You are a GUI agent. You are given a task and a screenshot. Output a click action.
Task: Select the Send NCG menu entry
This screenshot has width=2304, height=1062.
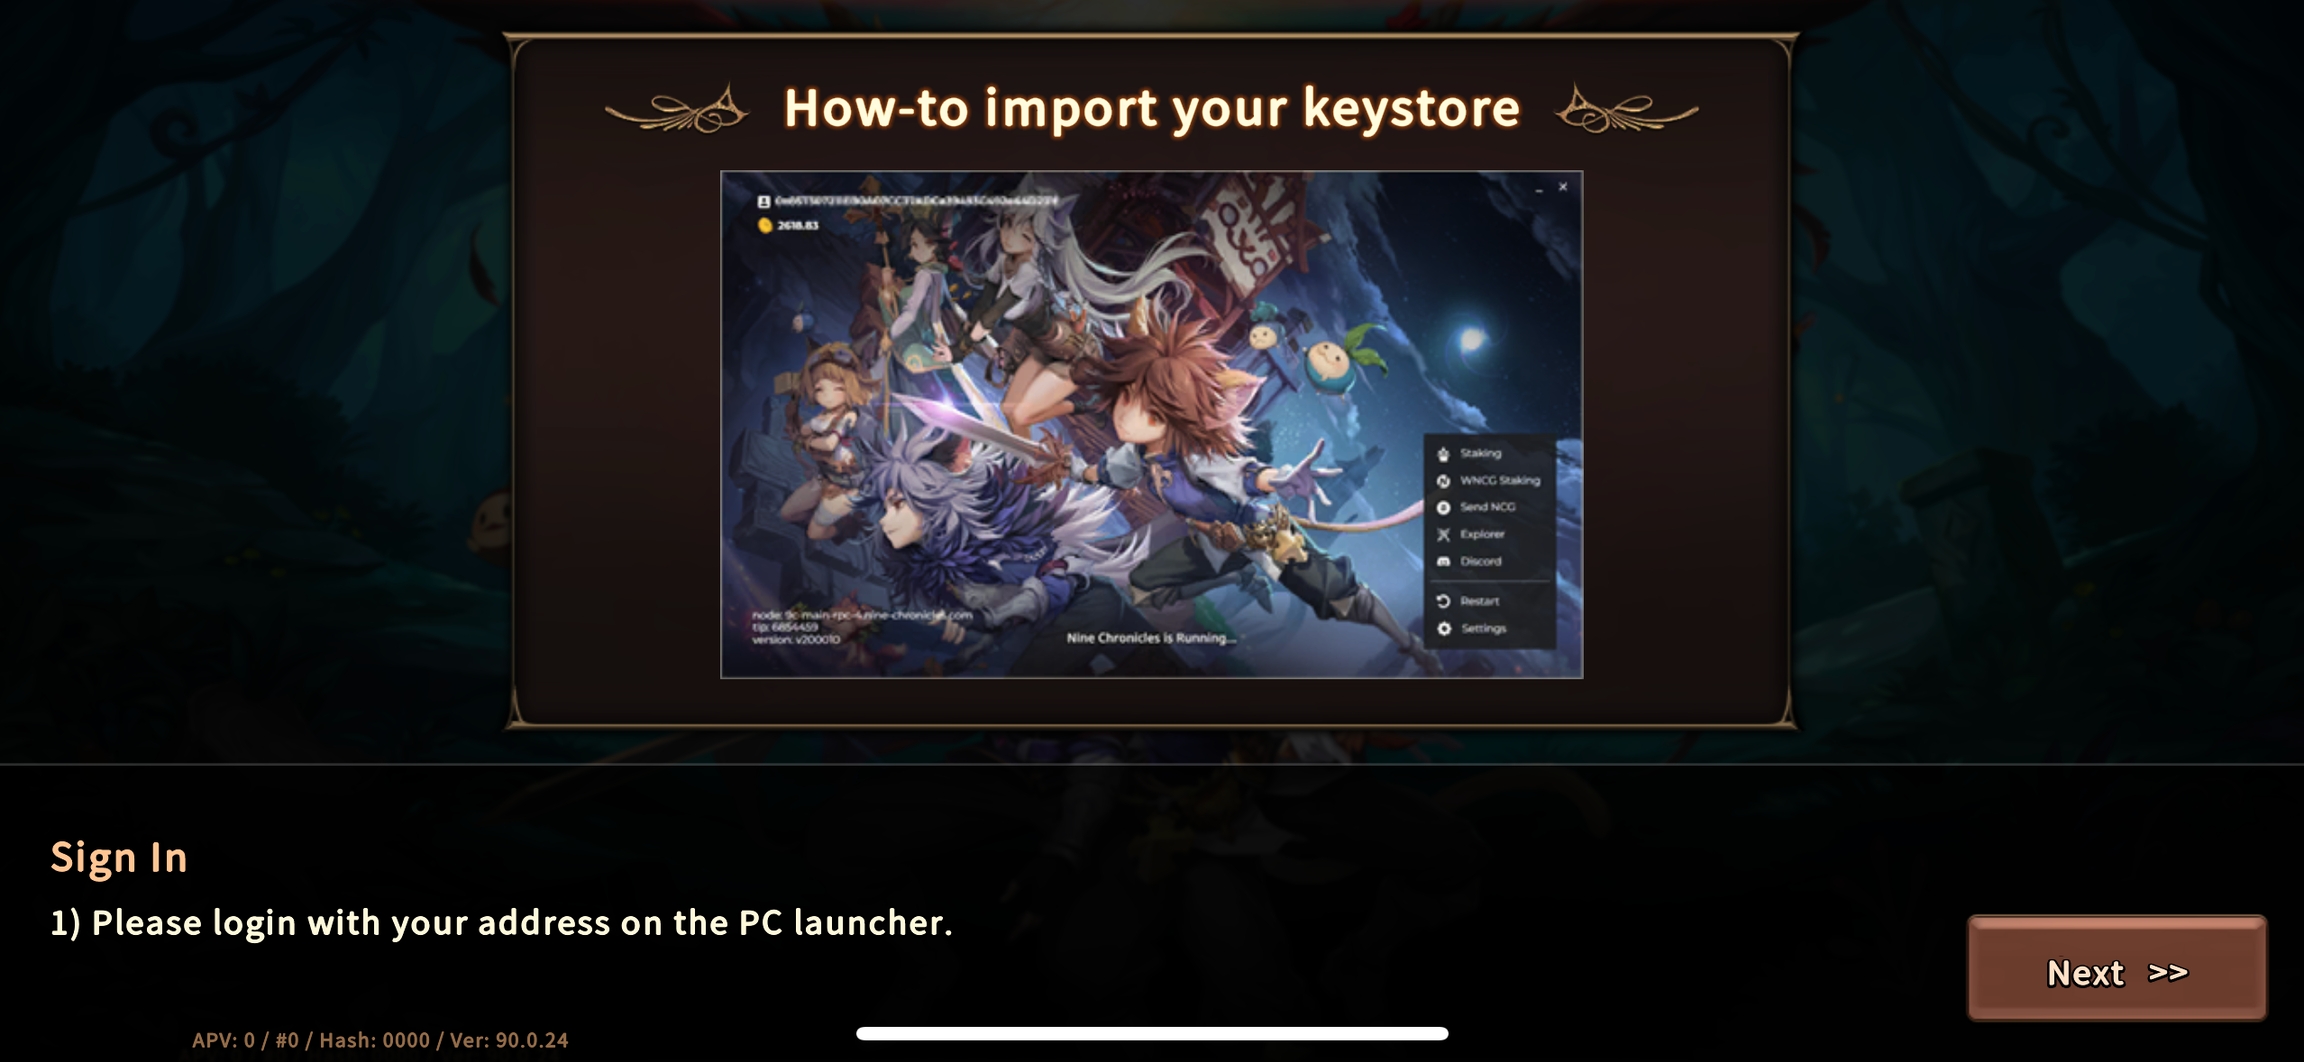point(1487,507)
